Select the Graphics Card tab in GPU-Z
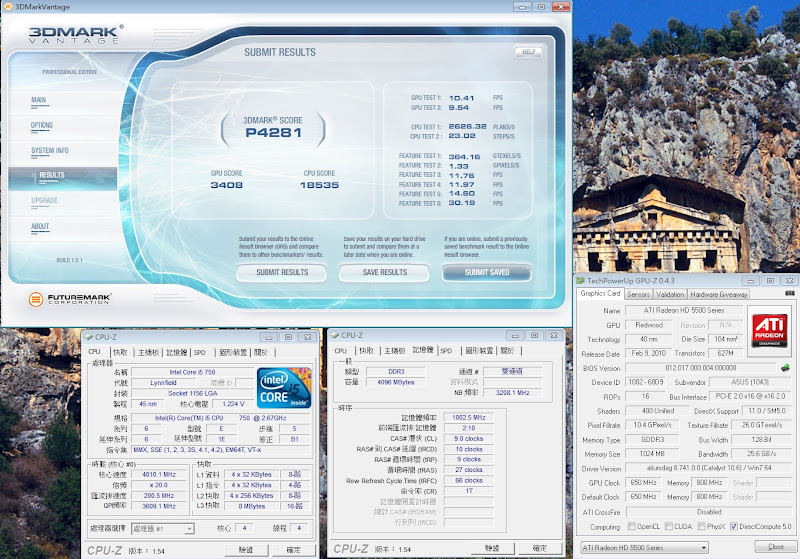 600,293
